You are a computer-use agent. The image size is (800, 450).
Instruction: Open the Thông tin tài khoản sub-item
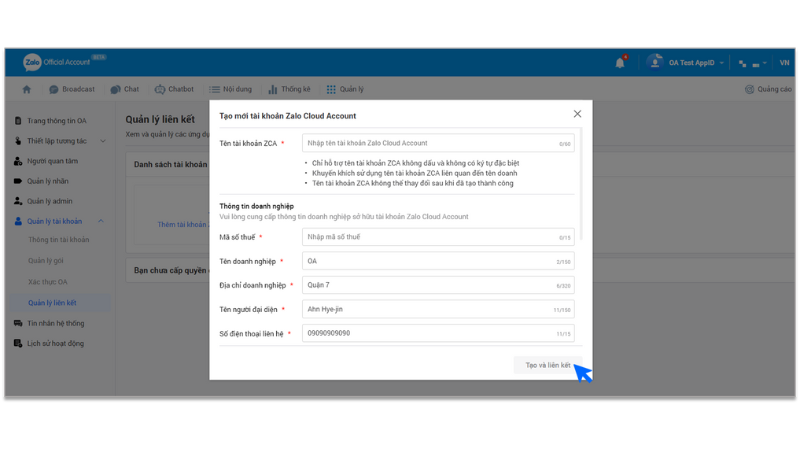coord(59,240)
